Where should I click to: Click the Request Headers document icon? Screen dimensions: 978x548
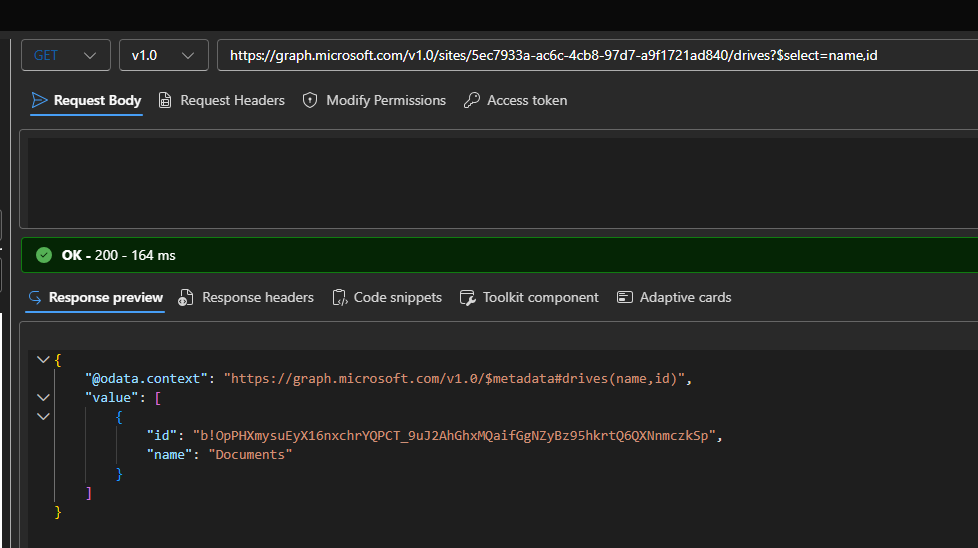click(167, 100)
